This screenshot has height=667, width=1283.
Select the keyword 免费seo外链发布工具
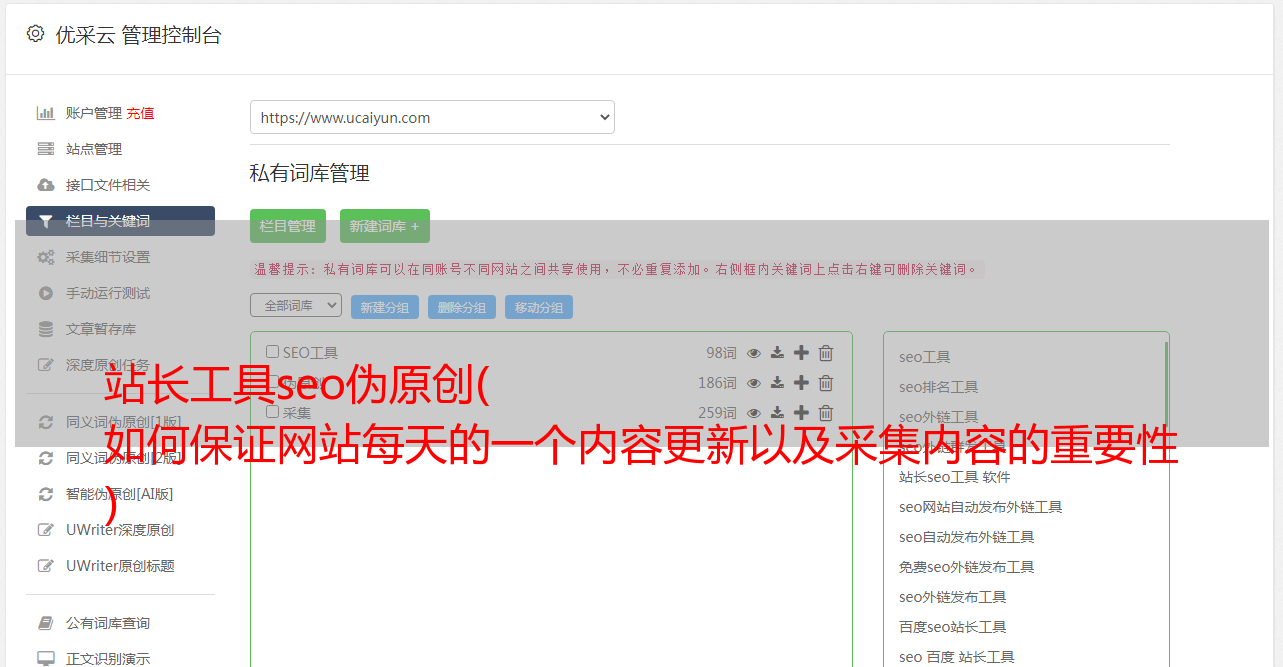[967, 567]
